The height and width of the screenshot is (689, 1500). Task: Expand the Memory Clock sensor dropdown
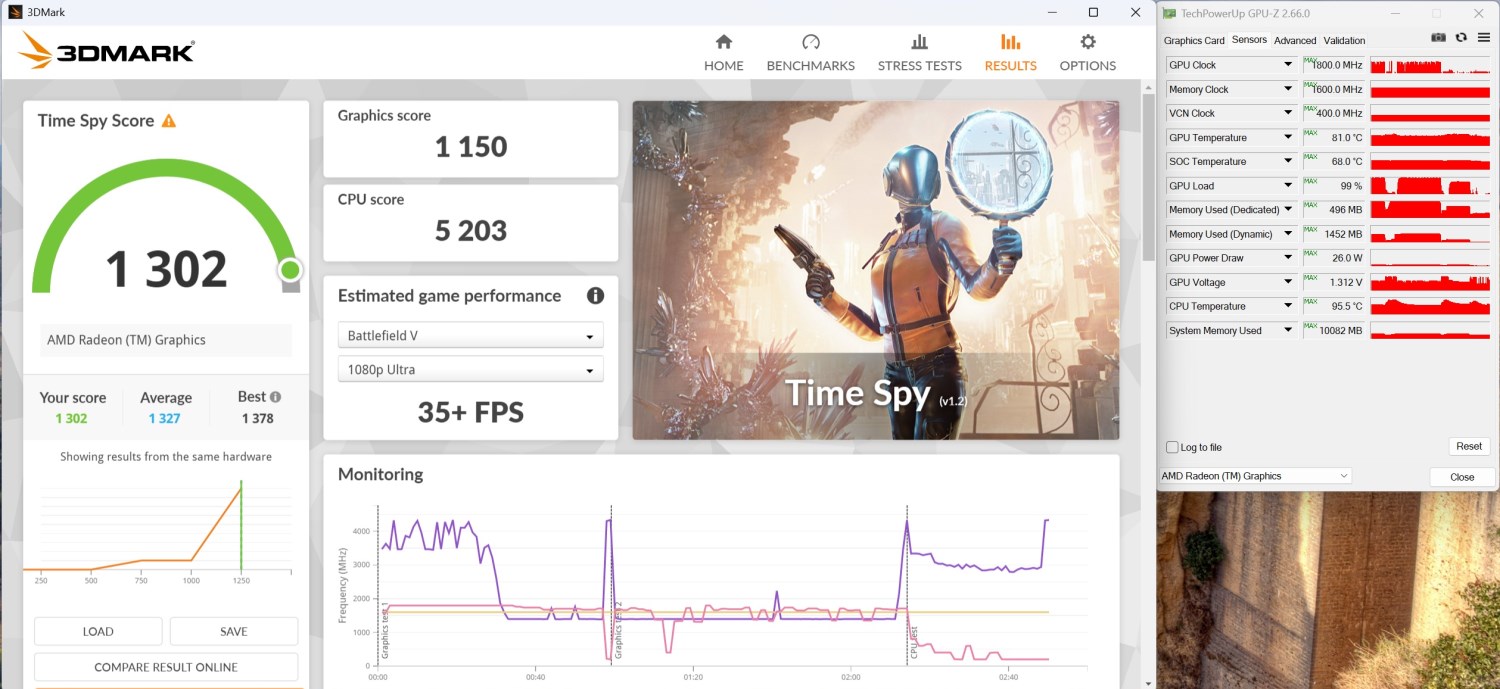point(1288,89)
